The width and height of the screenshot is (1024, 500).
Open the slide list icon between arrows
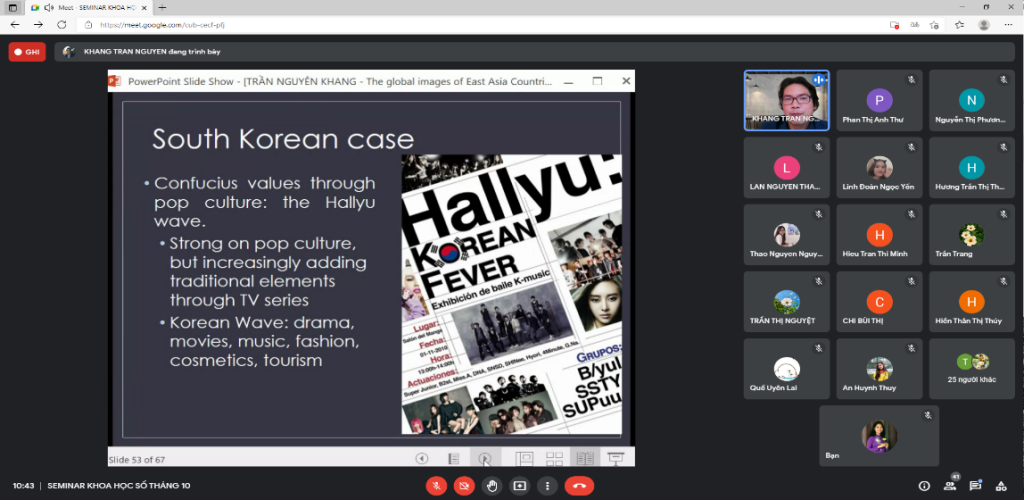click(x=454, y=459)
